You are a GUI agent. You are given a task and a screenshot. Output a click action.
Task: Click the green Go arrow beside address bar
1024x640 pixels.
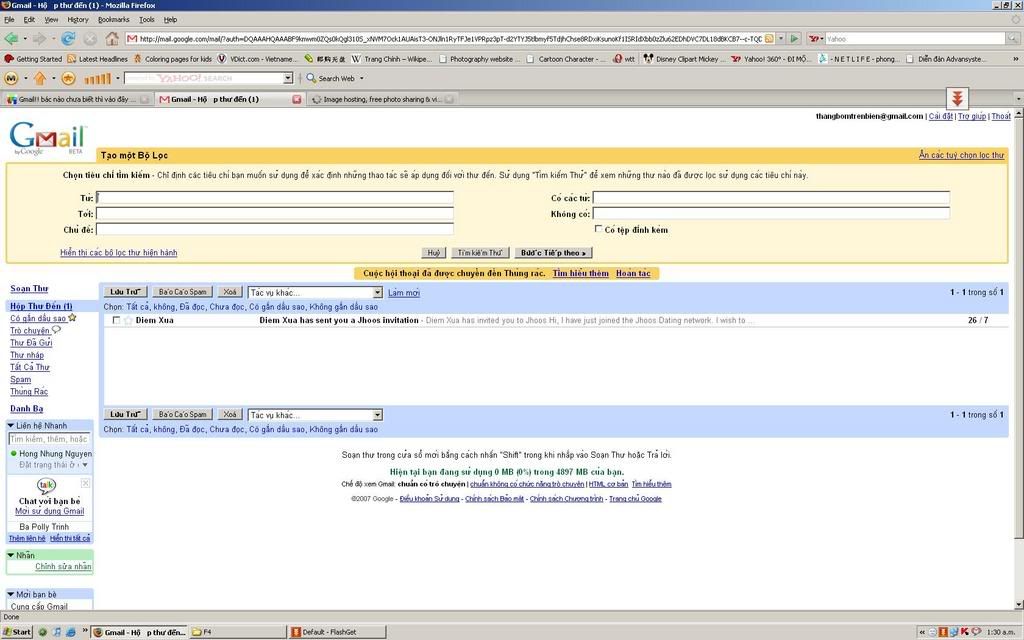tap(794, 39)
